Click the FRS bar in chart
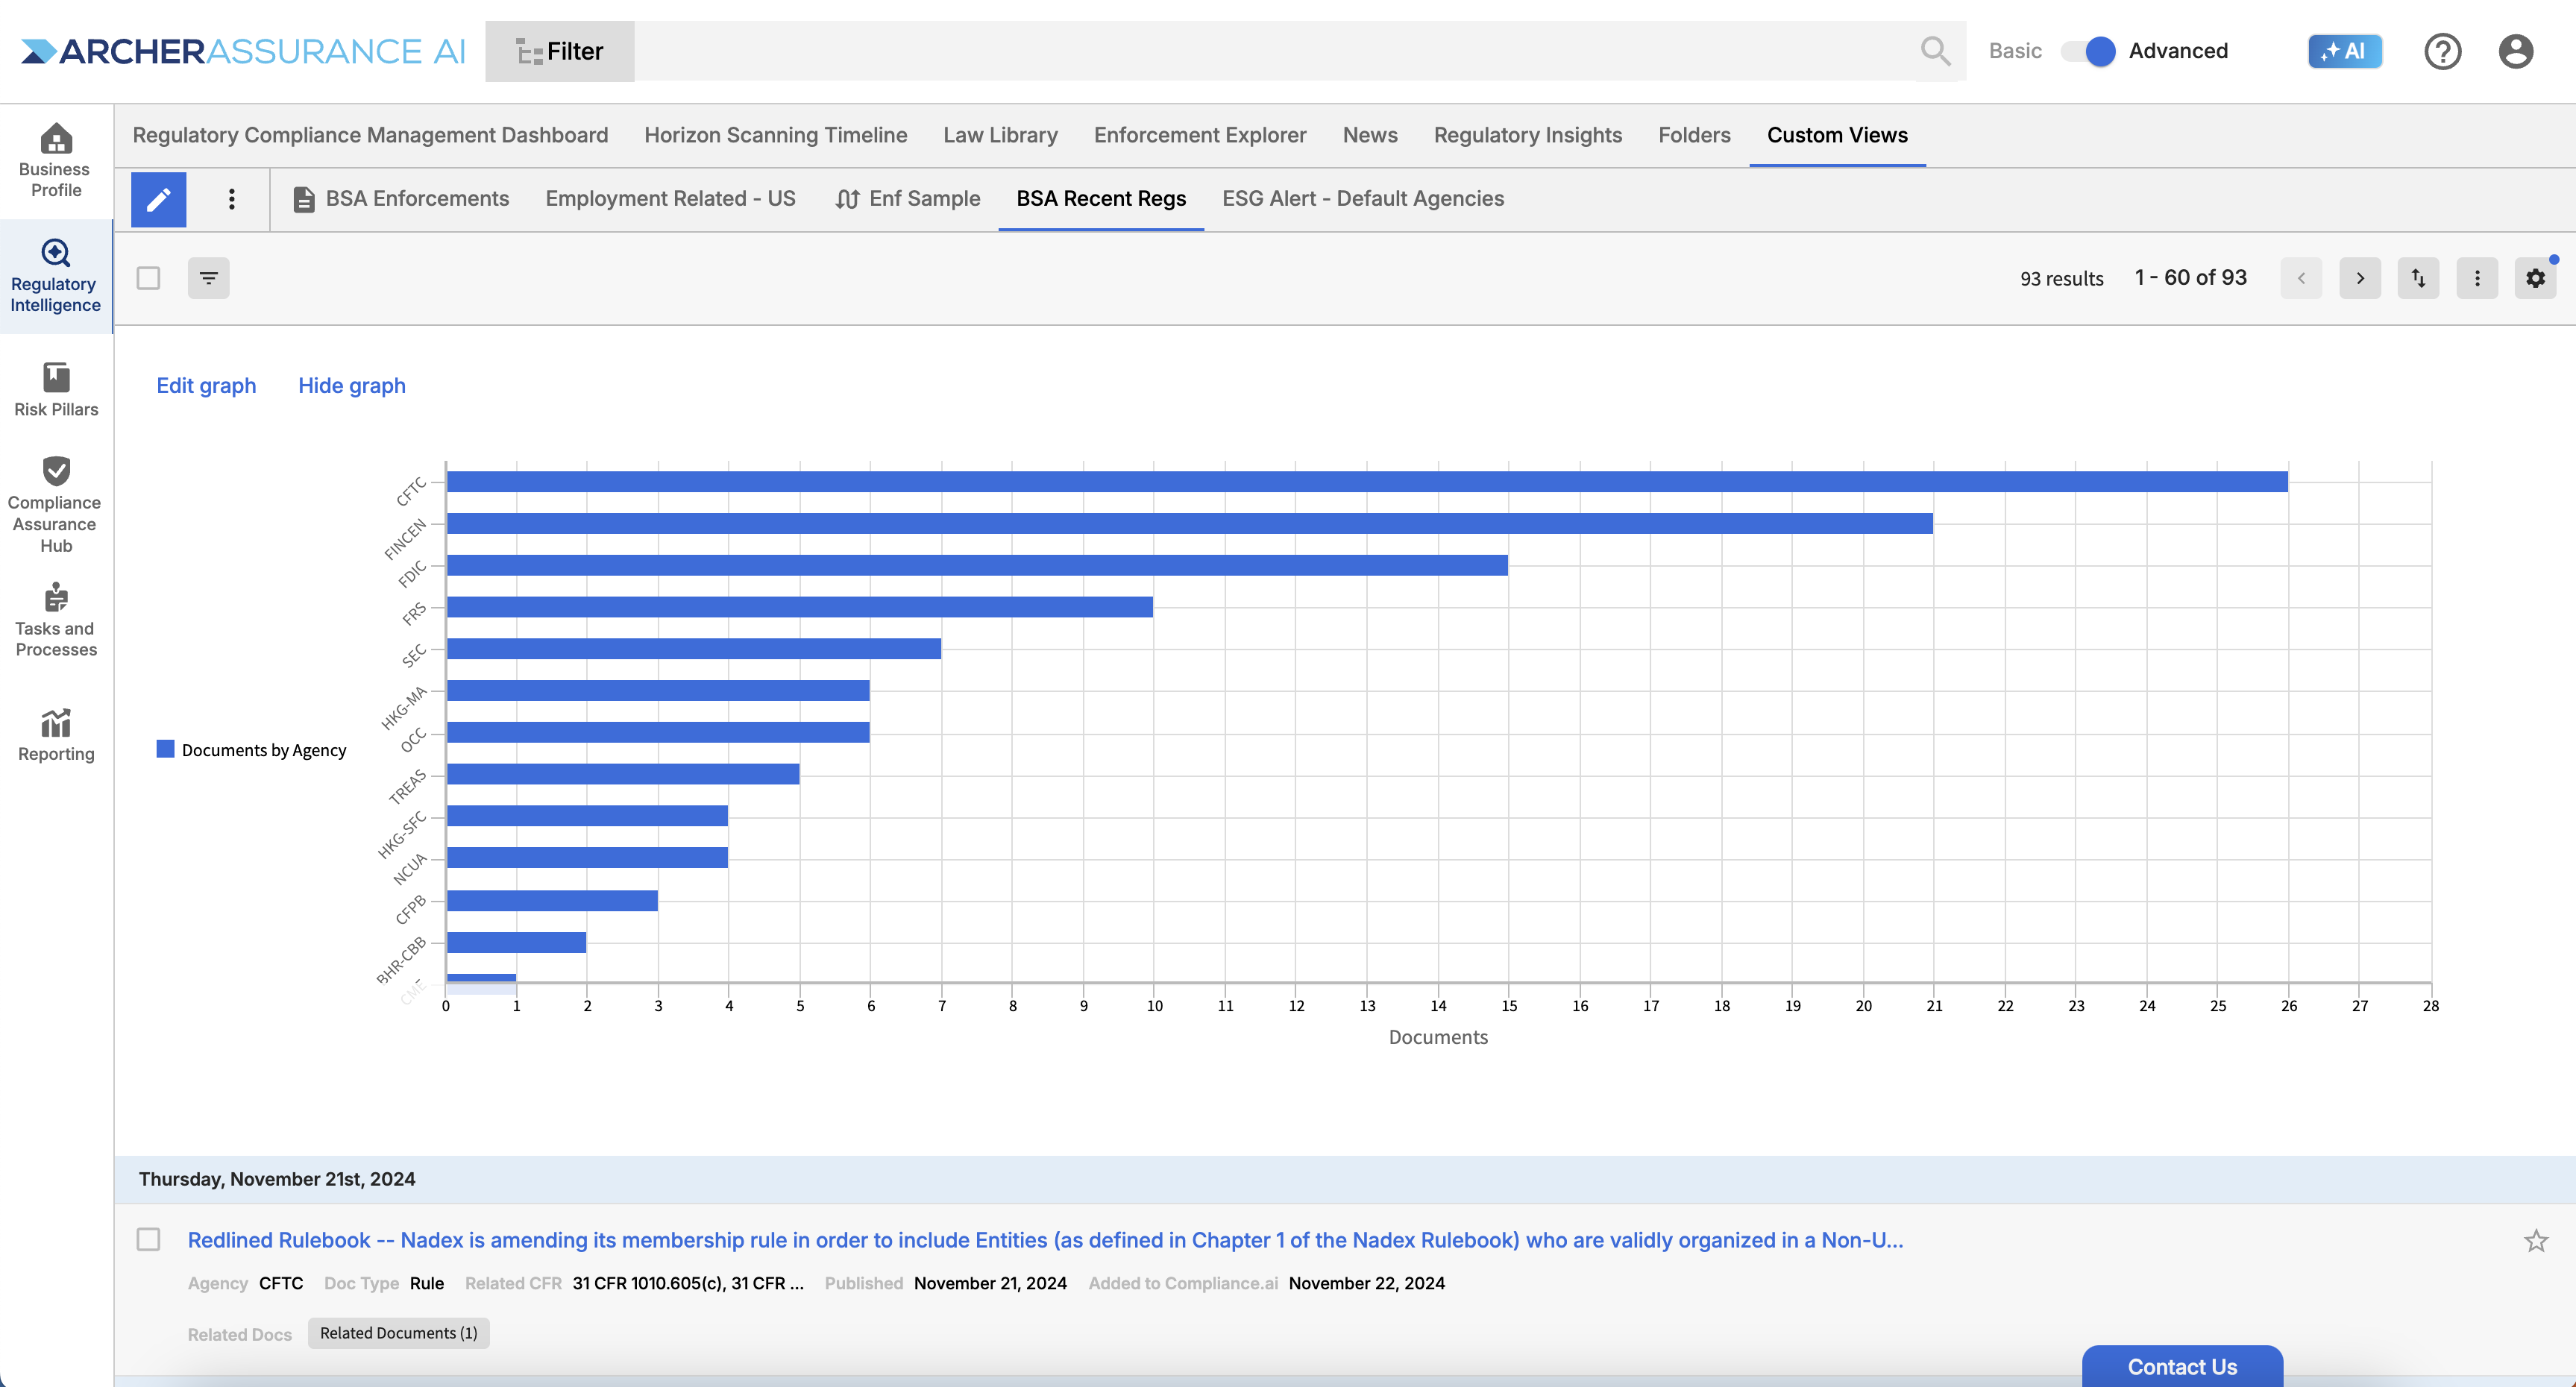Image resolution: width=2576 pixels, height=1387 pixels. click(x=800, y=607)
